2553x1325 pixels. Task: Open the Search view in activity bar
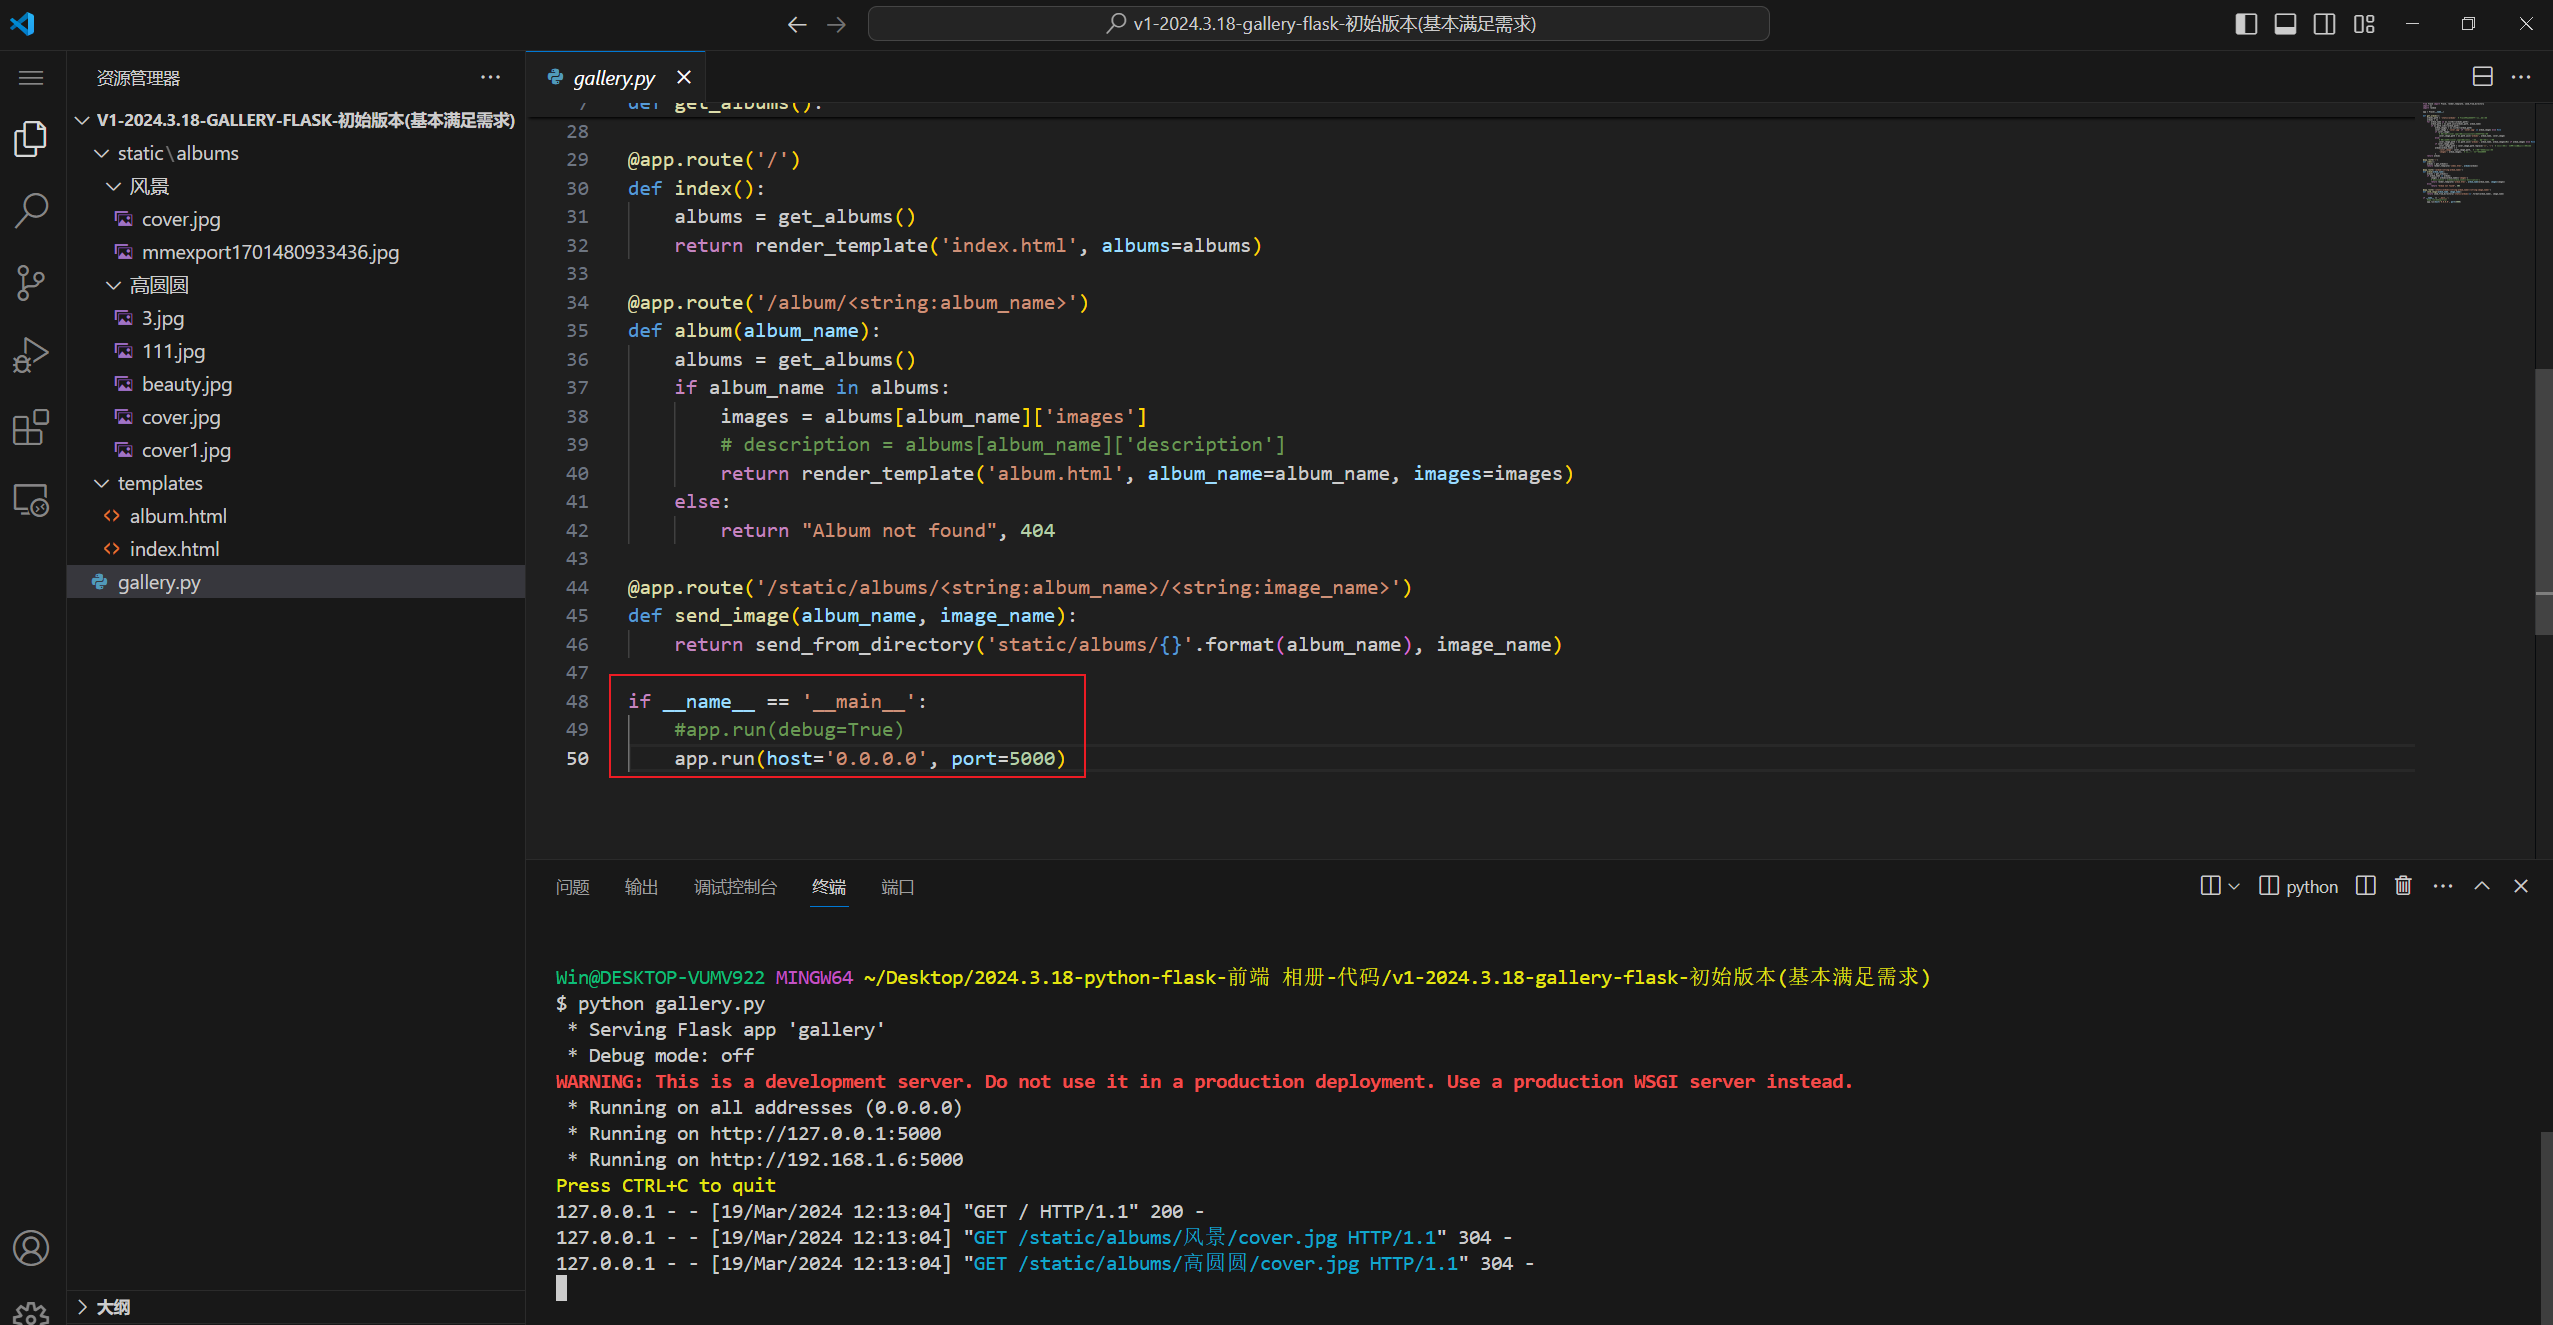click(x=31, y=210)
